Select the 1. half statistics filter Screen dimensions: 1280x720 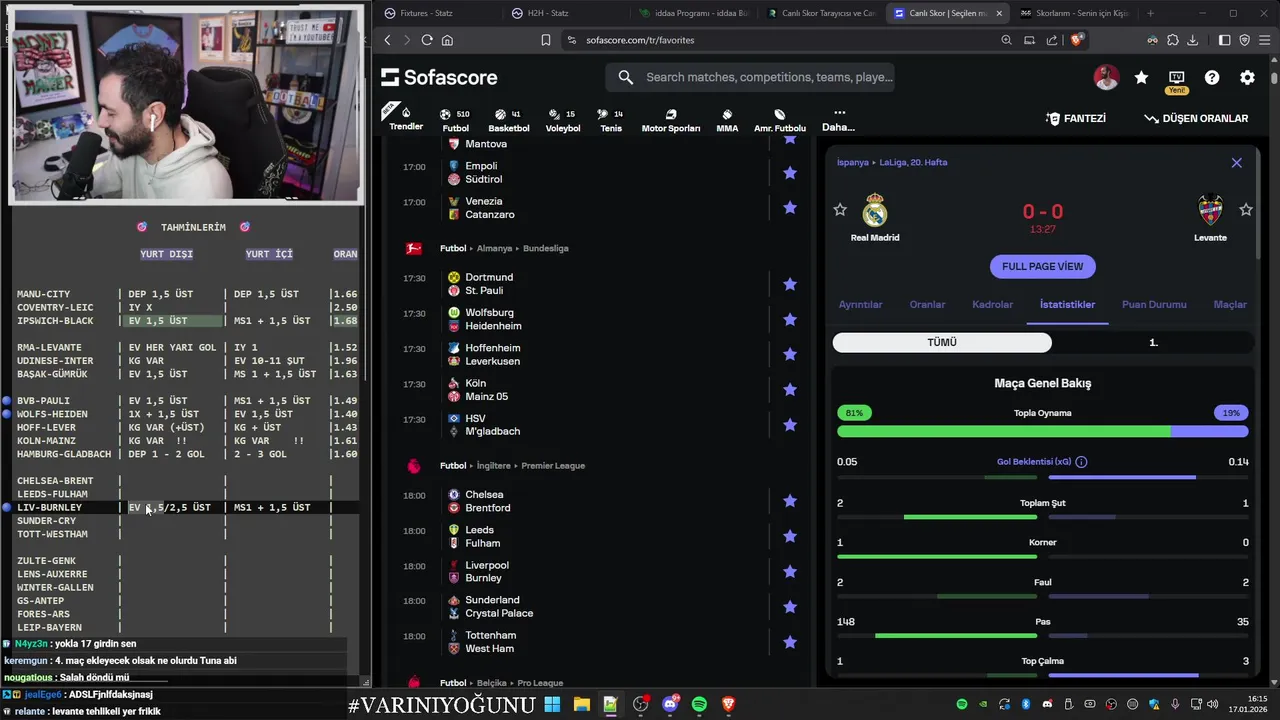pyautogui.click(x=1153, y=342)
